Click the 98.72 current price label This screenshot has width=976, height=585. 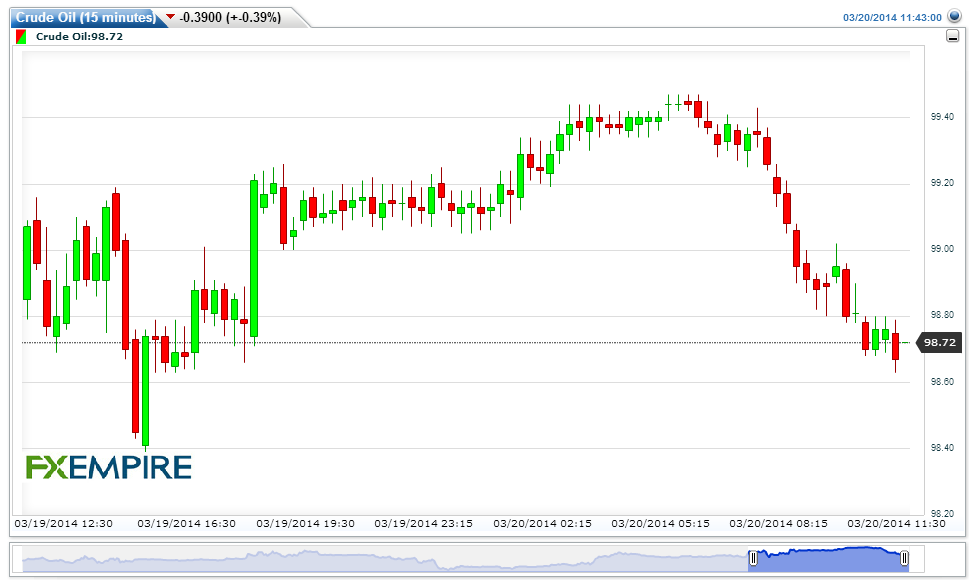pyautogui.click(x=939, y=342)
